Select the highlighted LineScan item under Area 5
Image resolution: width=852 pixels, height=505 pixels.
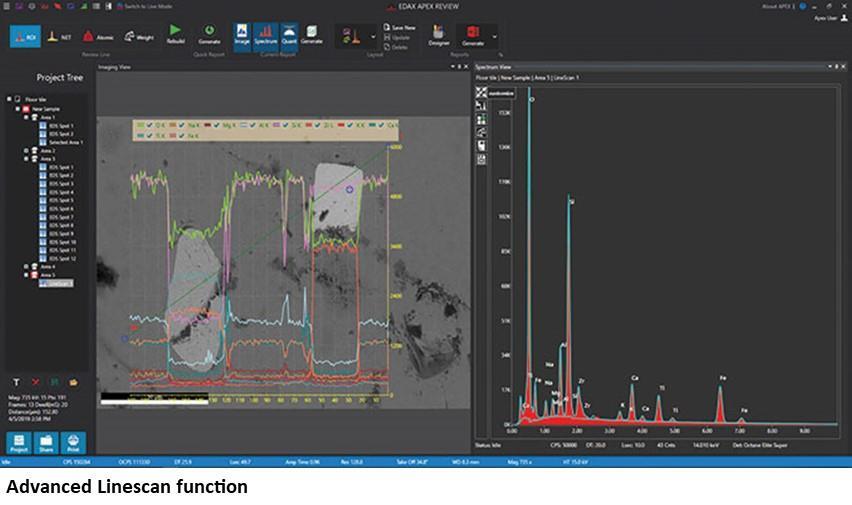[56, 283]
